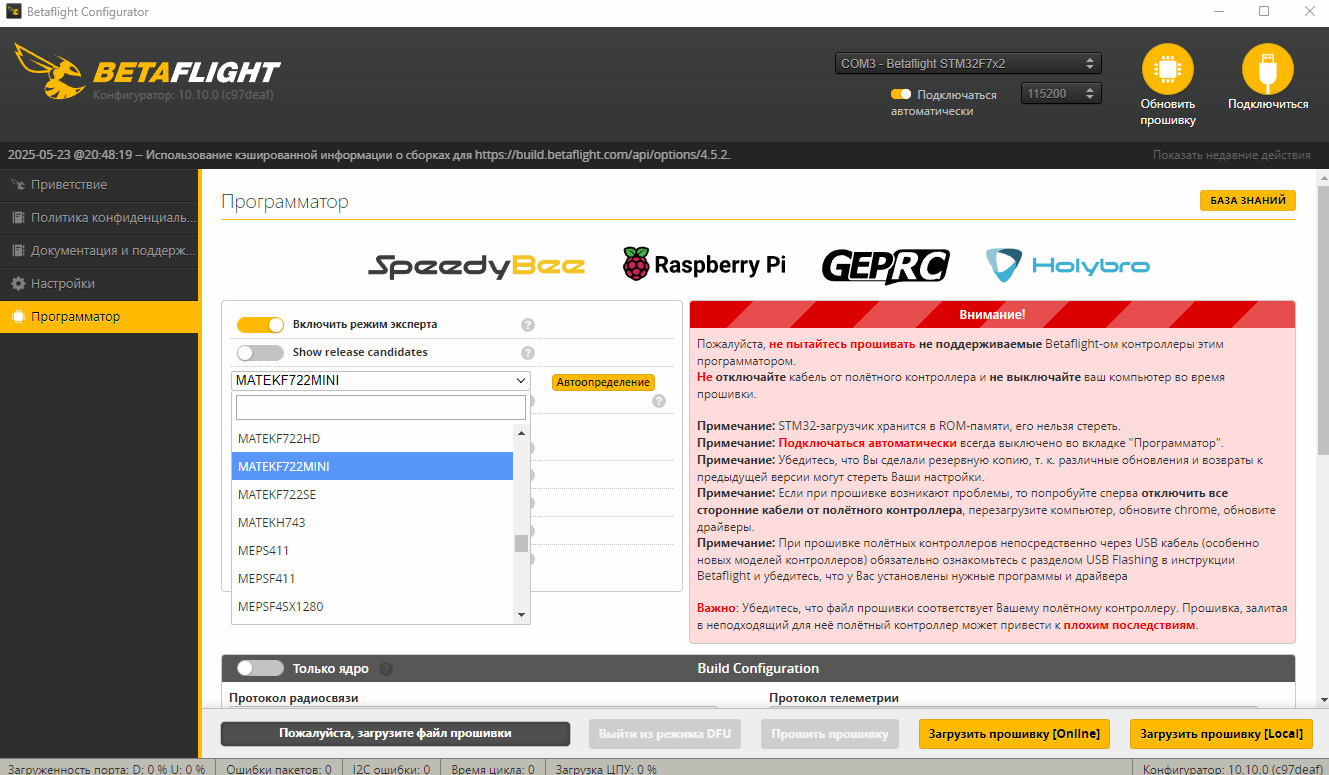Click the Betaflight Configurator title bar icon
This screenshot has width=1329, height=775.
tap(13, 12)
